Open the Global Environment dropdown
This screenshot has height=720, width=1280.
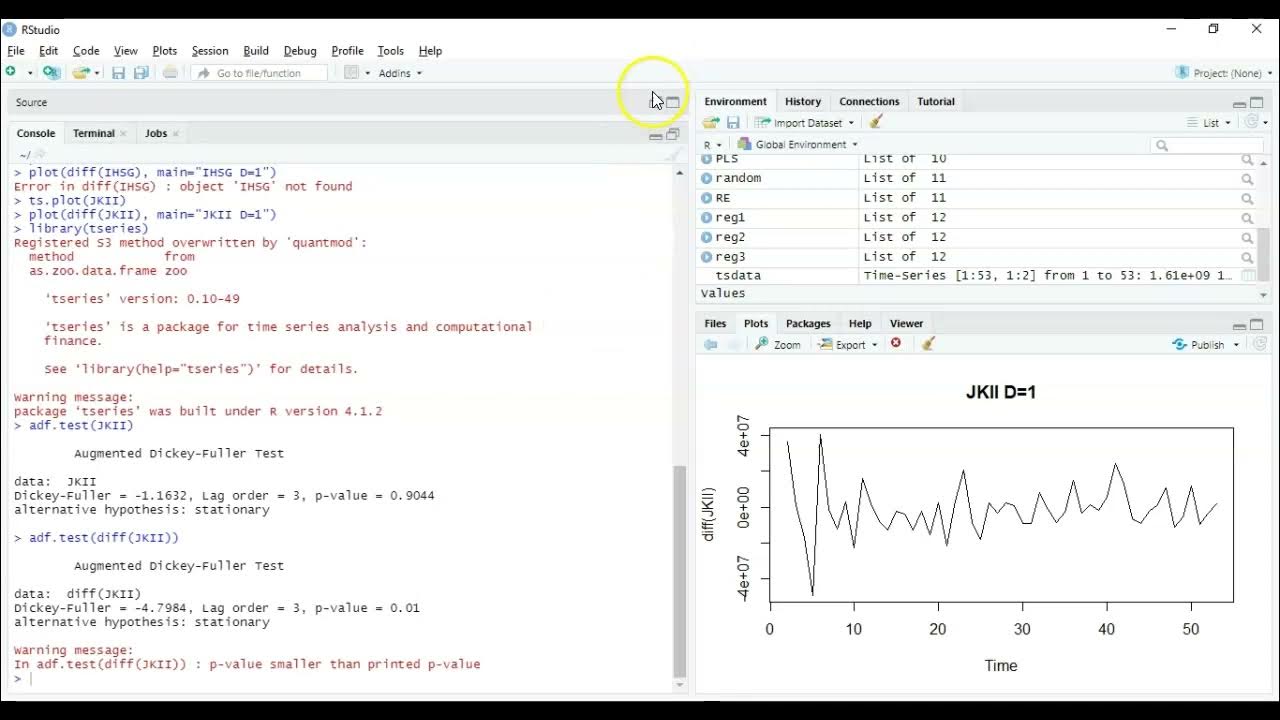797,145
